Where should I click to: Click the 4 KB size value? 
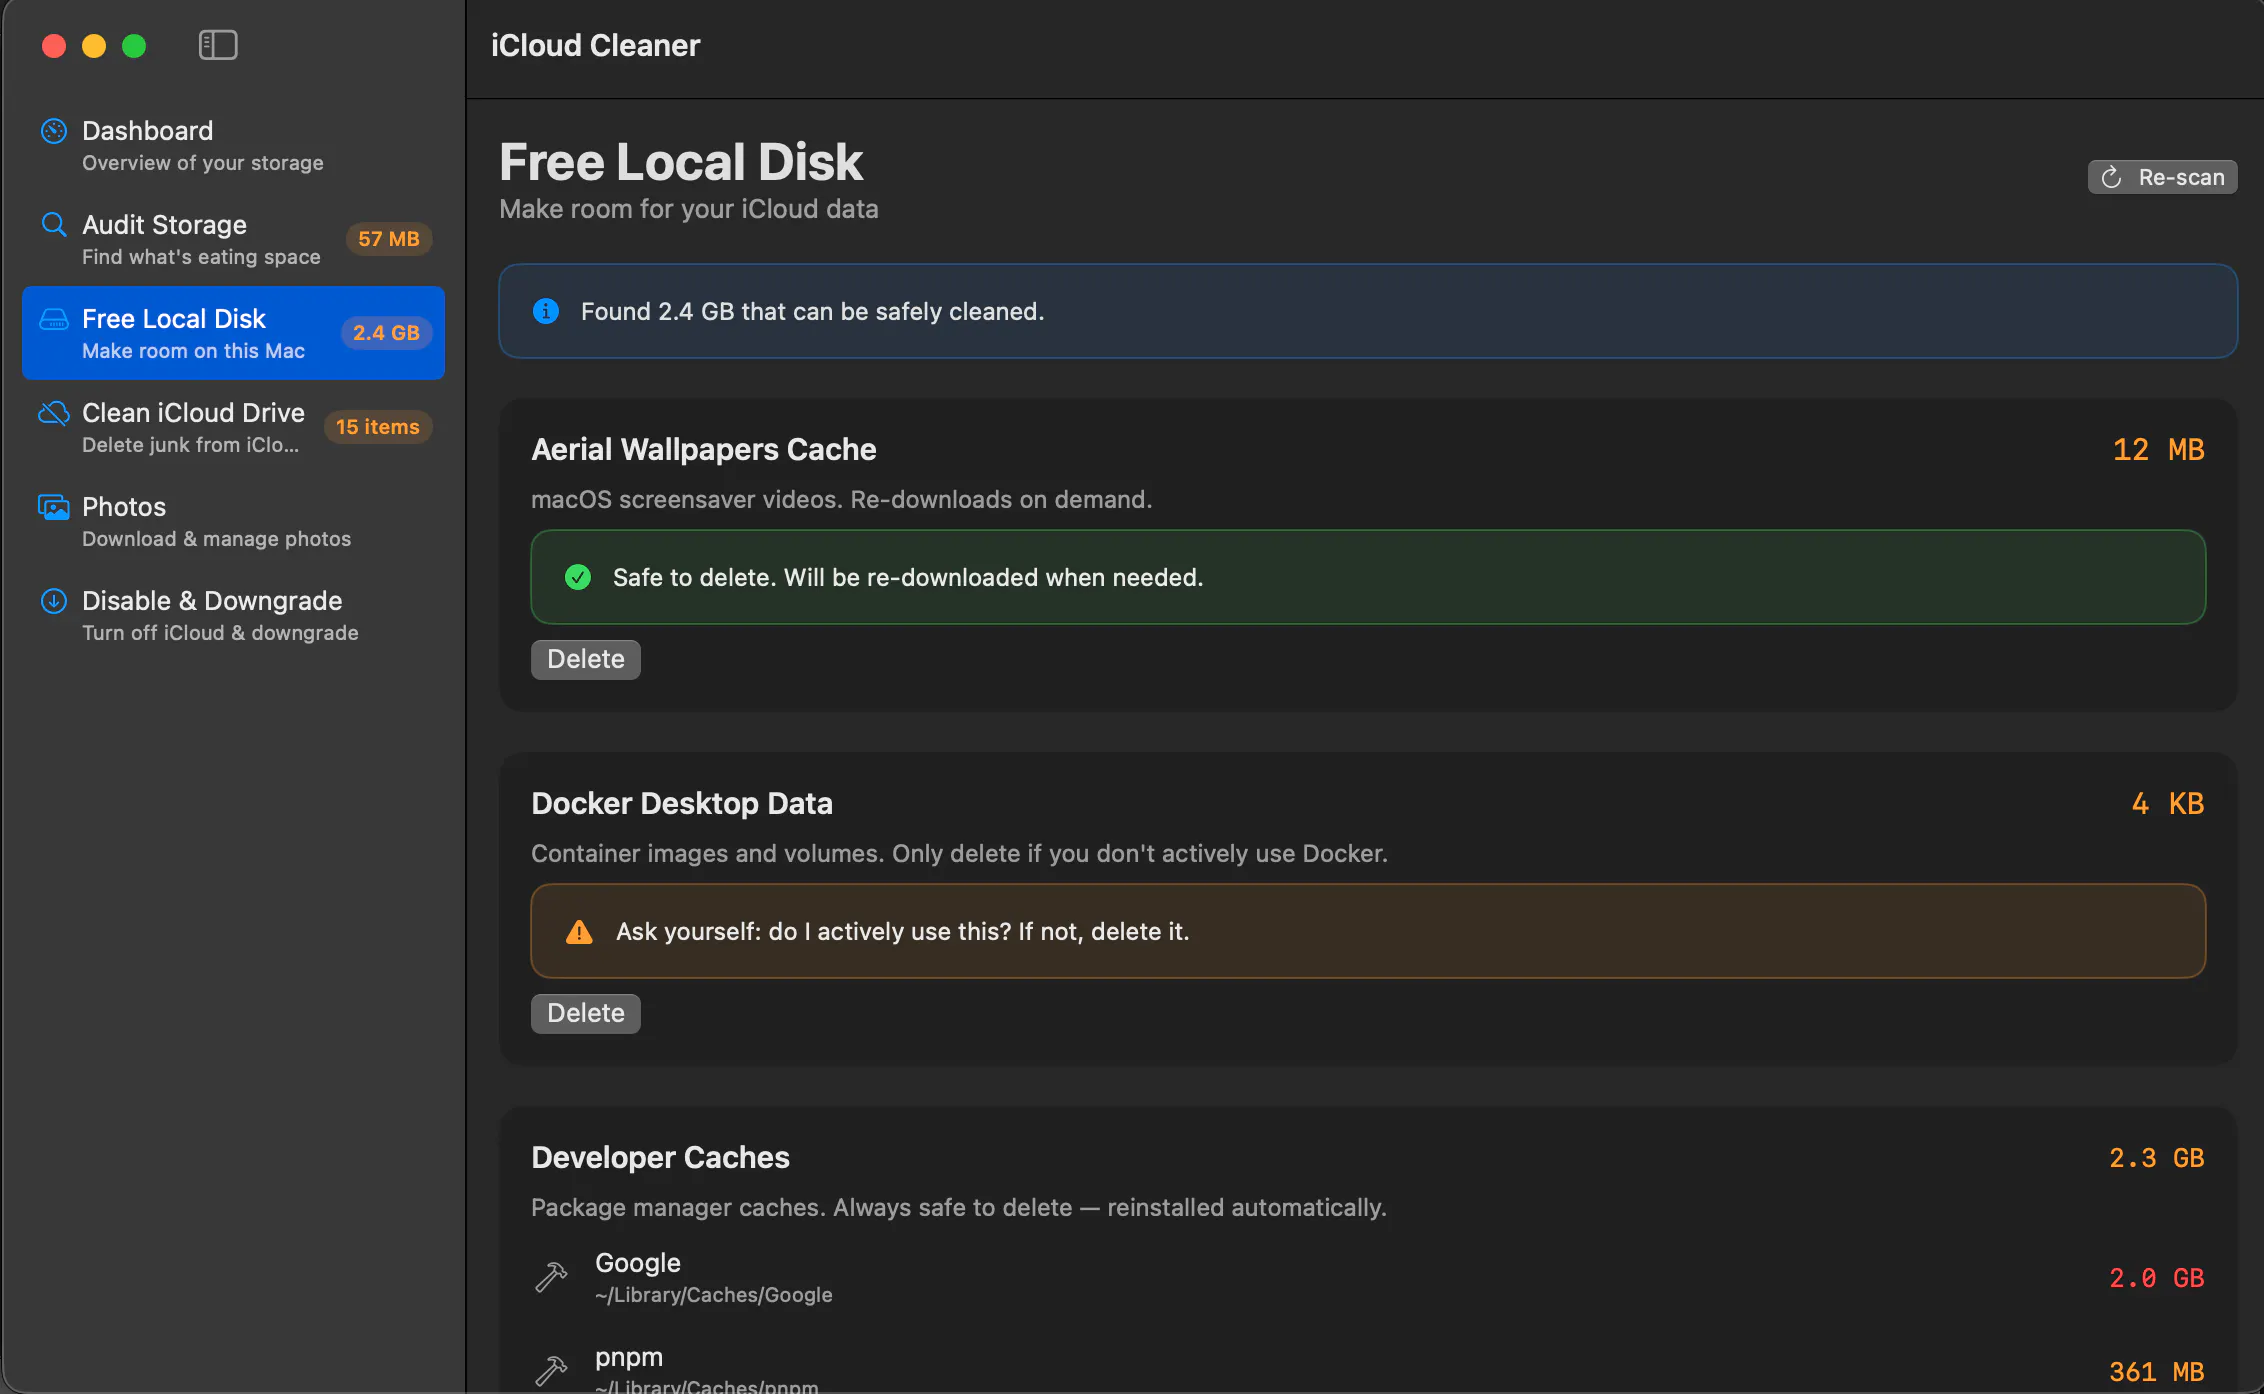pos(2168,804)
